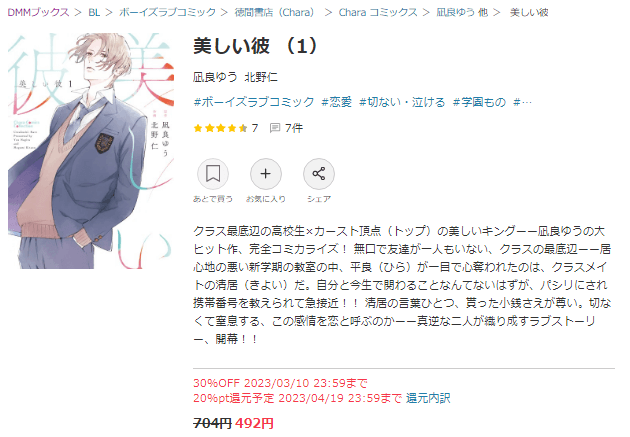The height and width of the screenshot is (437, 630).
Task: Add to favorites with the plus icon
Action: (266, 174)
